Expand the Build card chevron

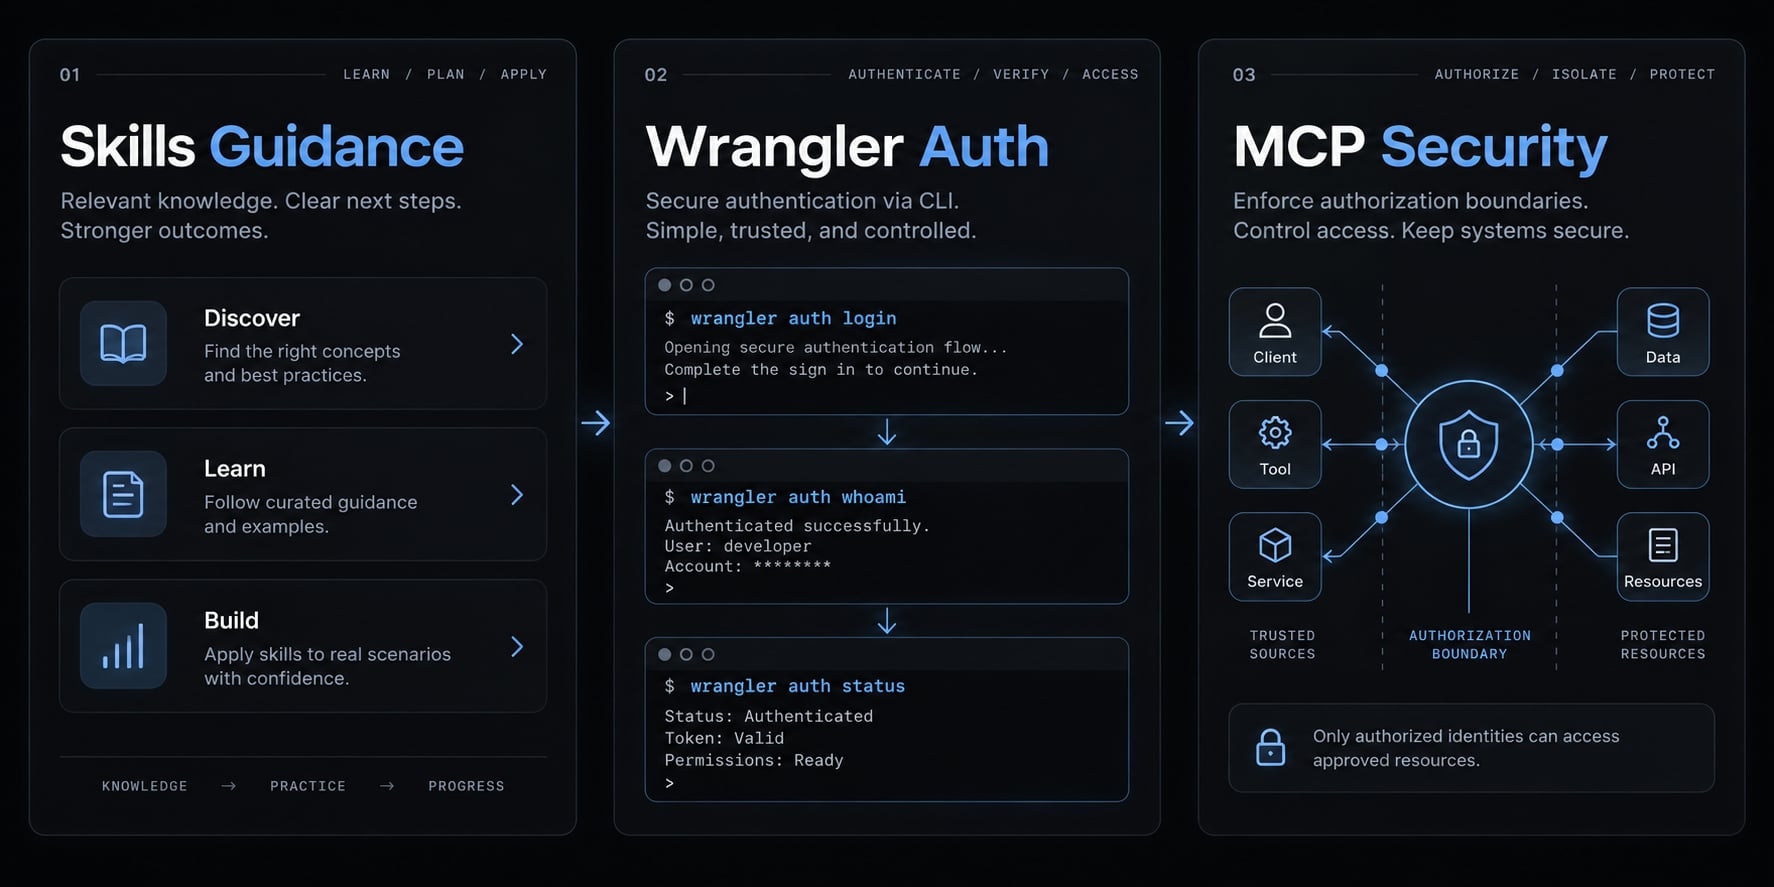click(x=517, y=646)
